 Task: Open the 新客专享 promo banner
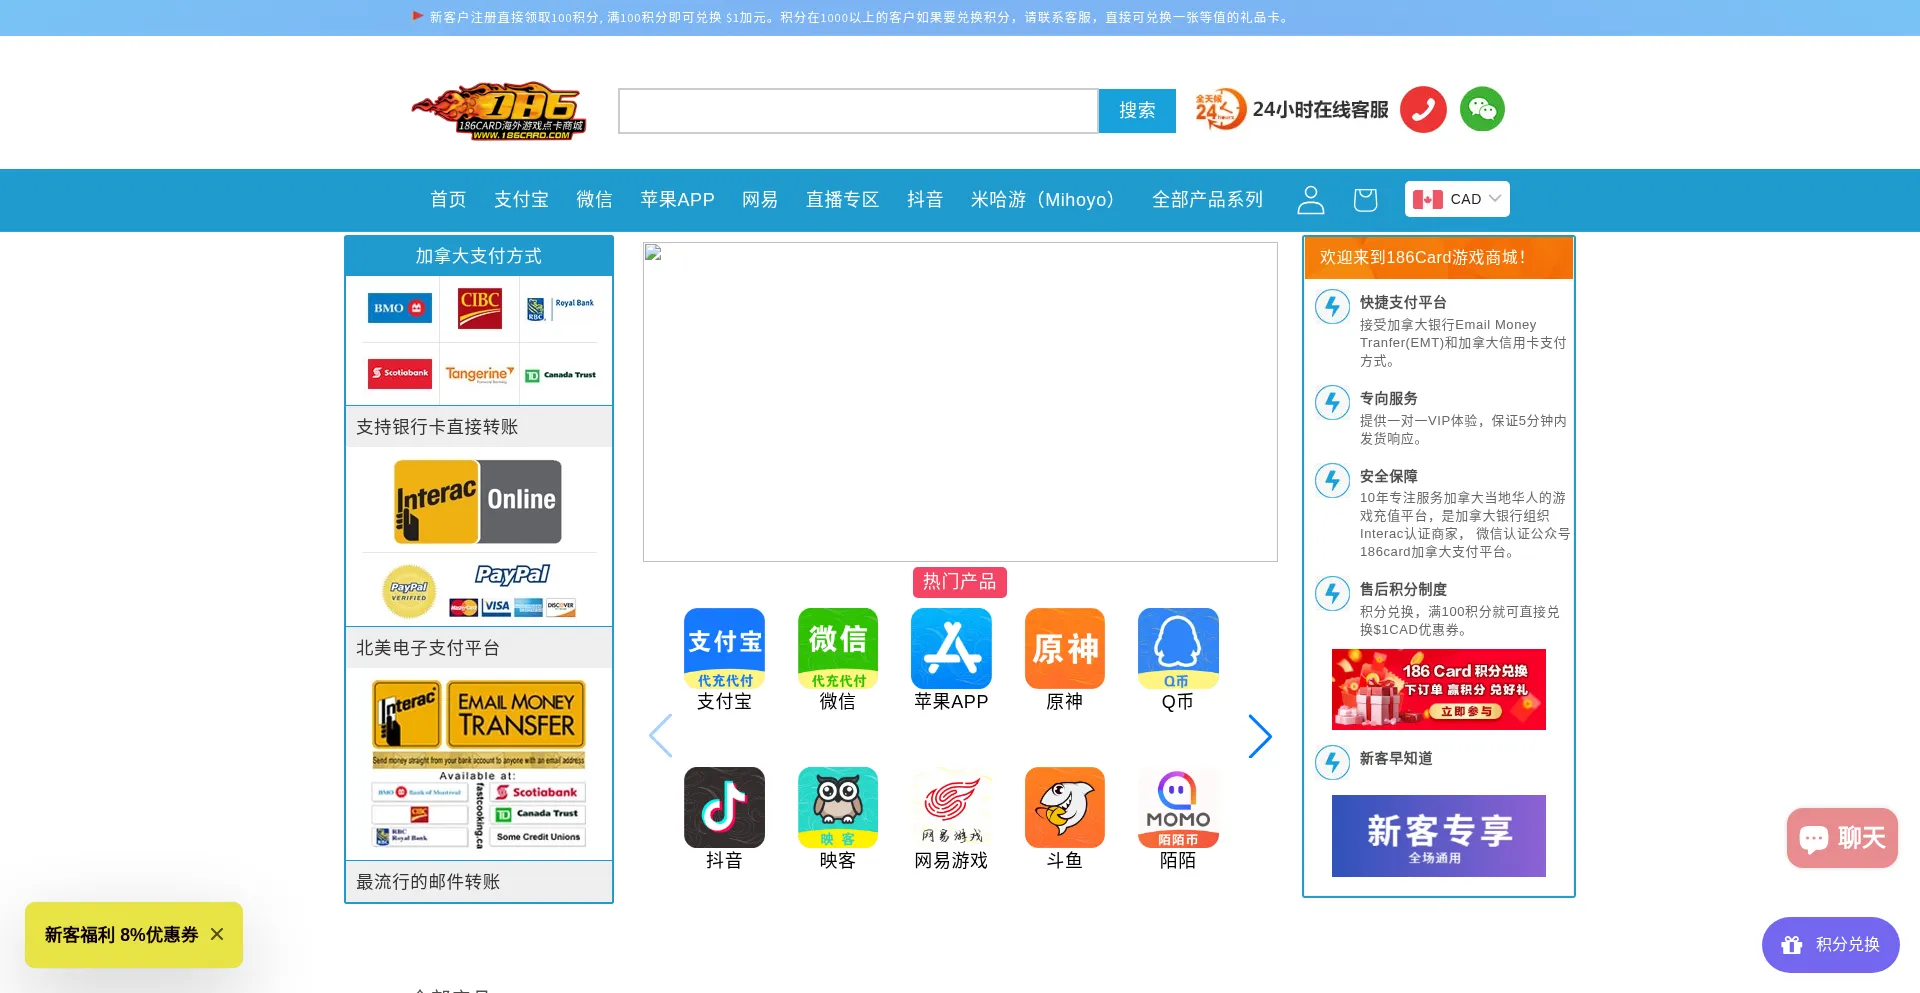[x=1438, y=836]
